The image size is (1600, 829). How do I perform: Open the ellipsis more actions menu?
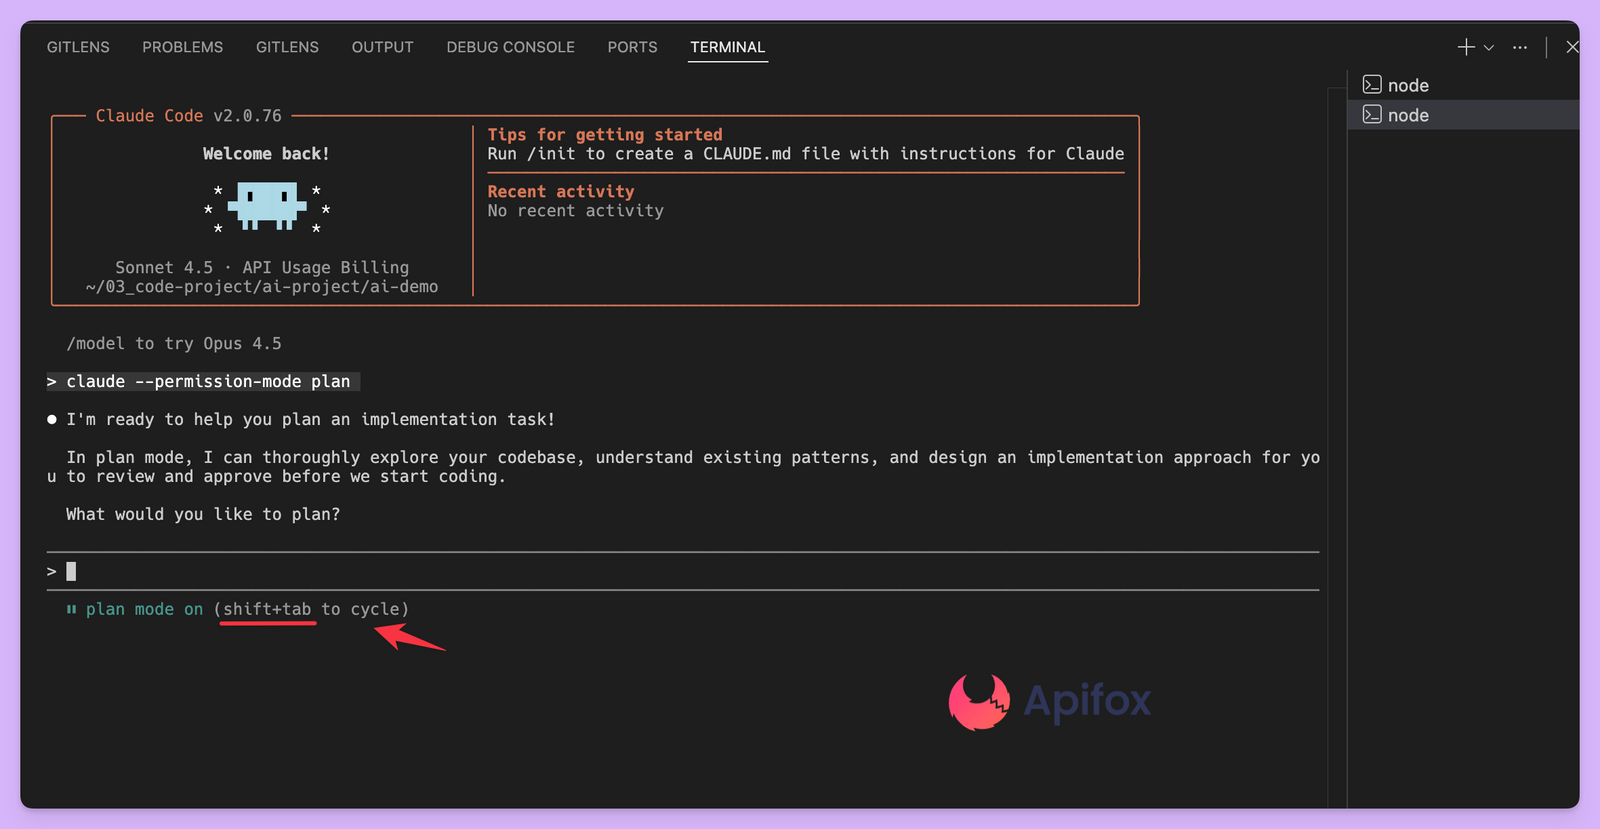click(x=1520, y=48)
